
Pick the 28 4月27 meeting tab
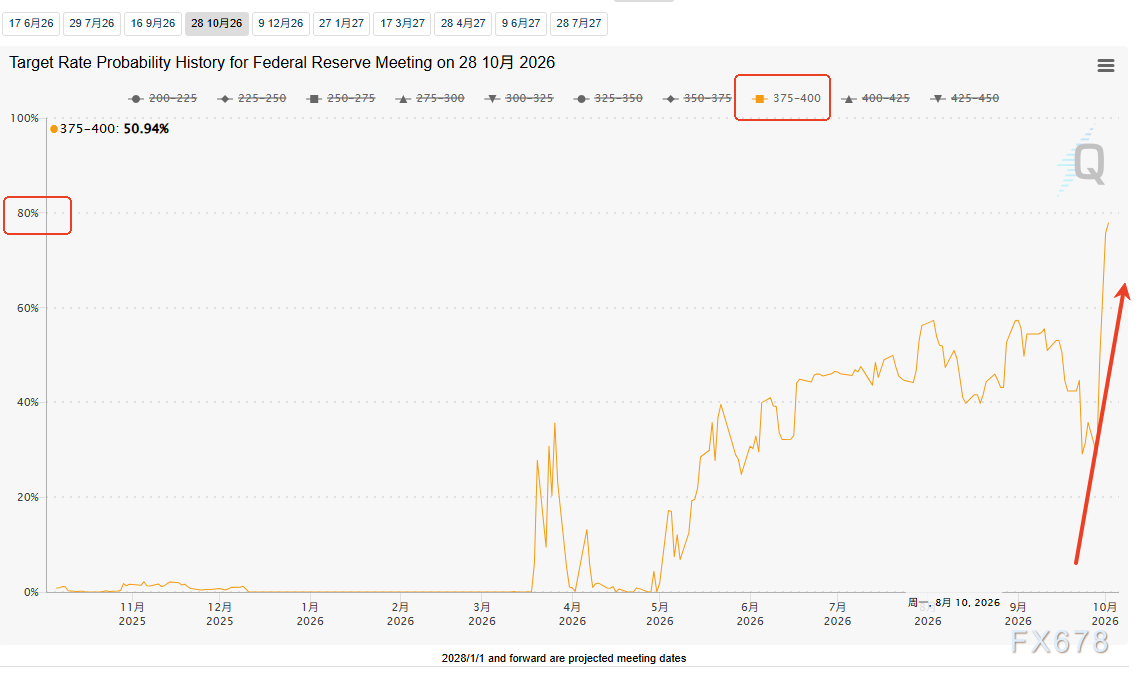(x=463, y=23)
